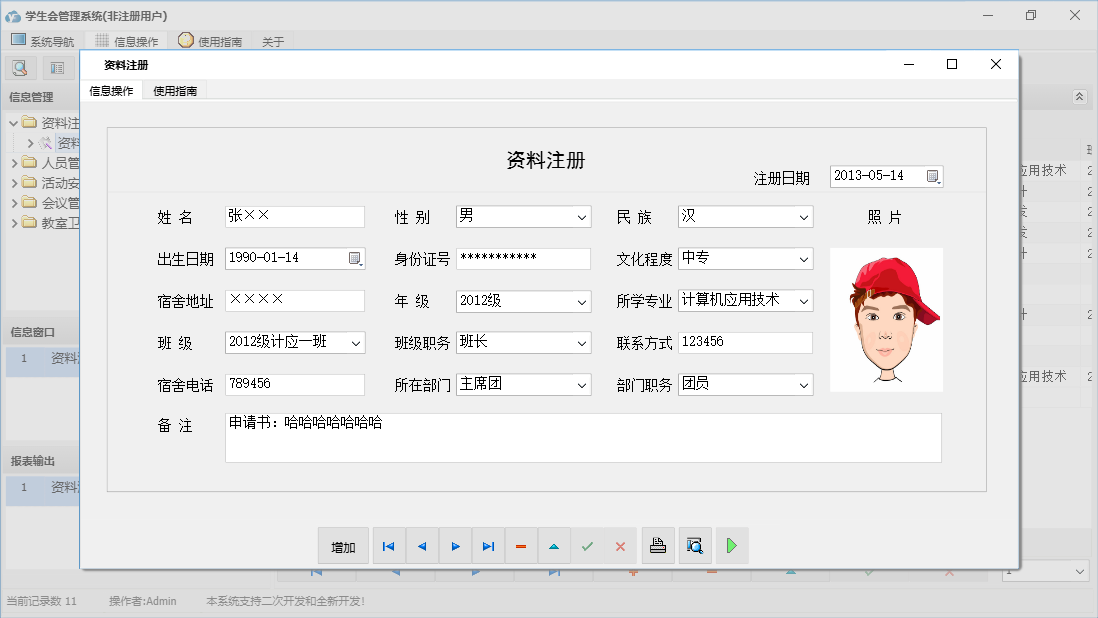The image size is (1098, 618).
Task: Click the next record arrow button
Action: coord(455,546)
